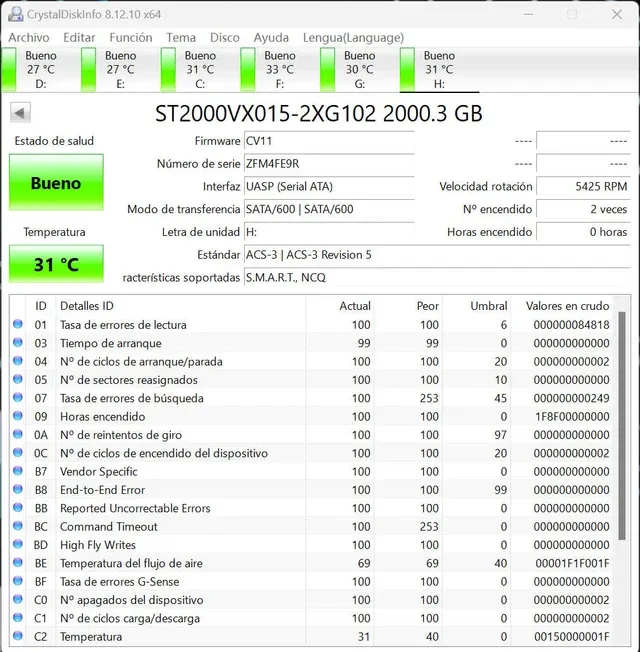This screenshot has width=640, height=652.
Task: Click status dot for Nº de ciclos carga/descarga
Action: click(x=18, y=617)
